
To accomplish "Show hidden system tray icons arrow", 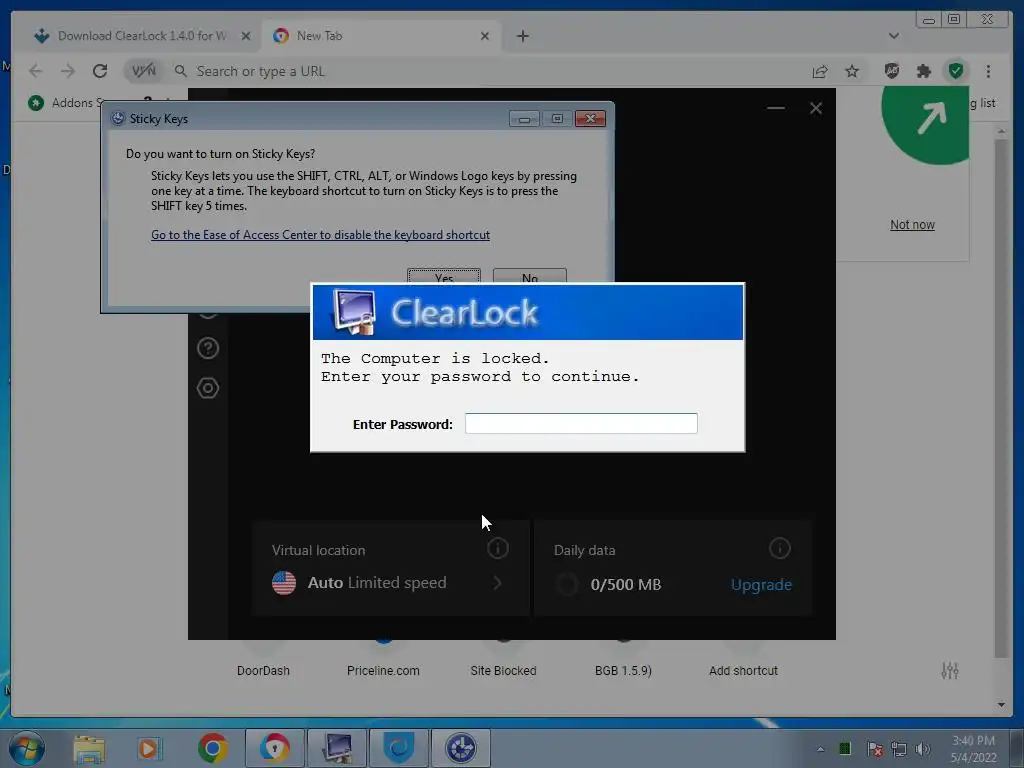I will click(x=820, y=749).
